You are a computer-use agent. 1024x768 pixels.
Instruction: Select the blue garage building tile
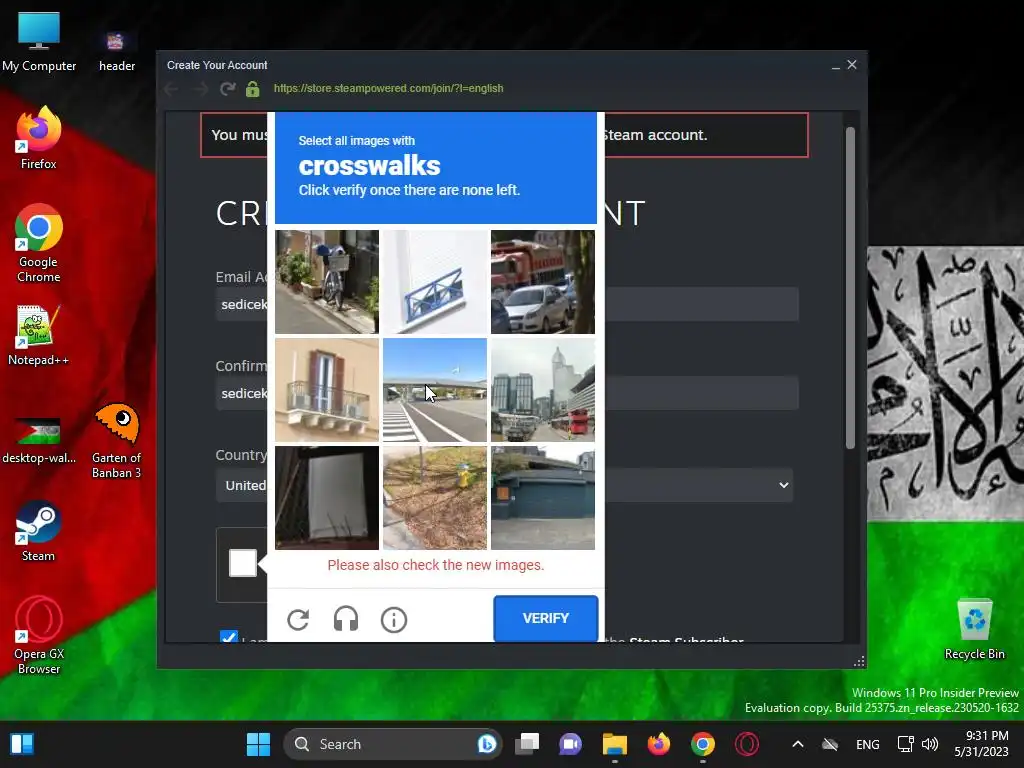coord(543,498)
